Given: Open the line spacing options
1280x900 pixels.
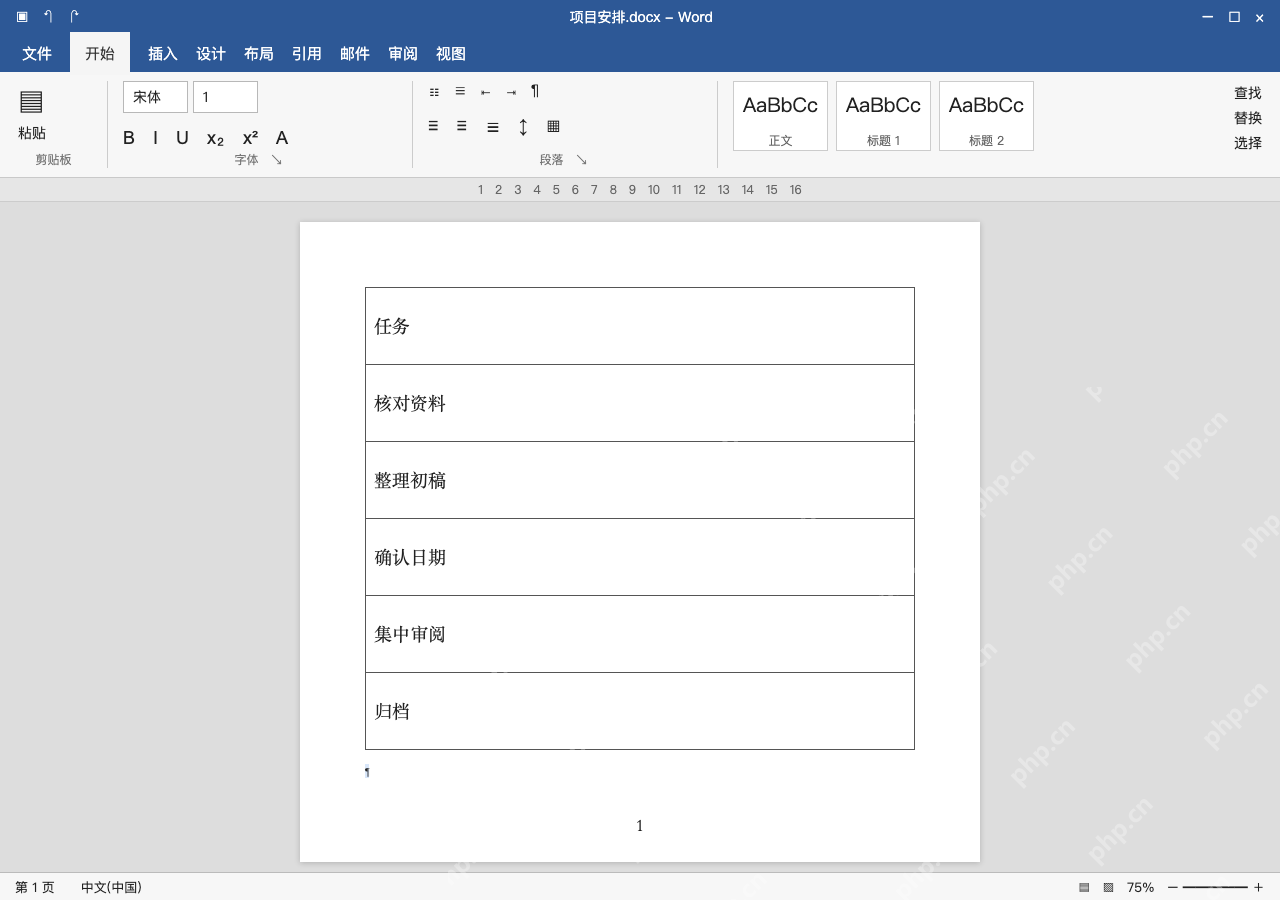Looking at the screenshot, I should (x=523, y=127).
